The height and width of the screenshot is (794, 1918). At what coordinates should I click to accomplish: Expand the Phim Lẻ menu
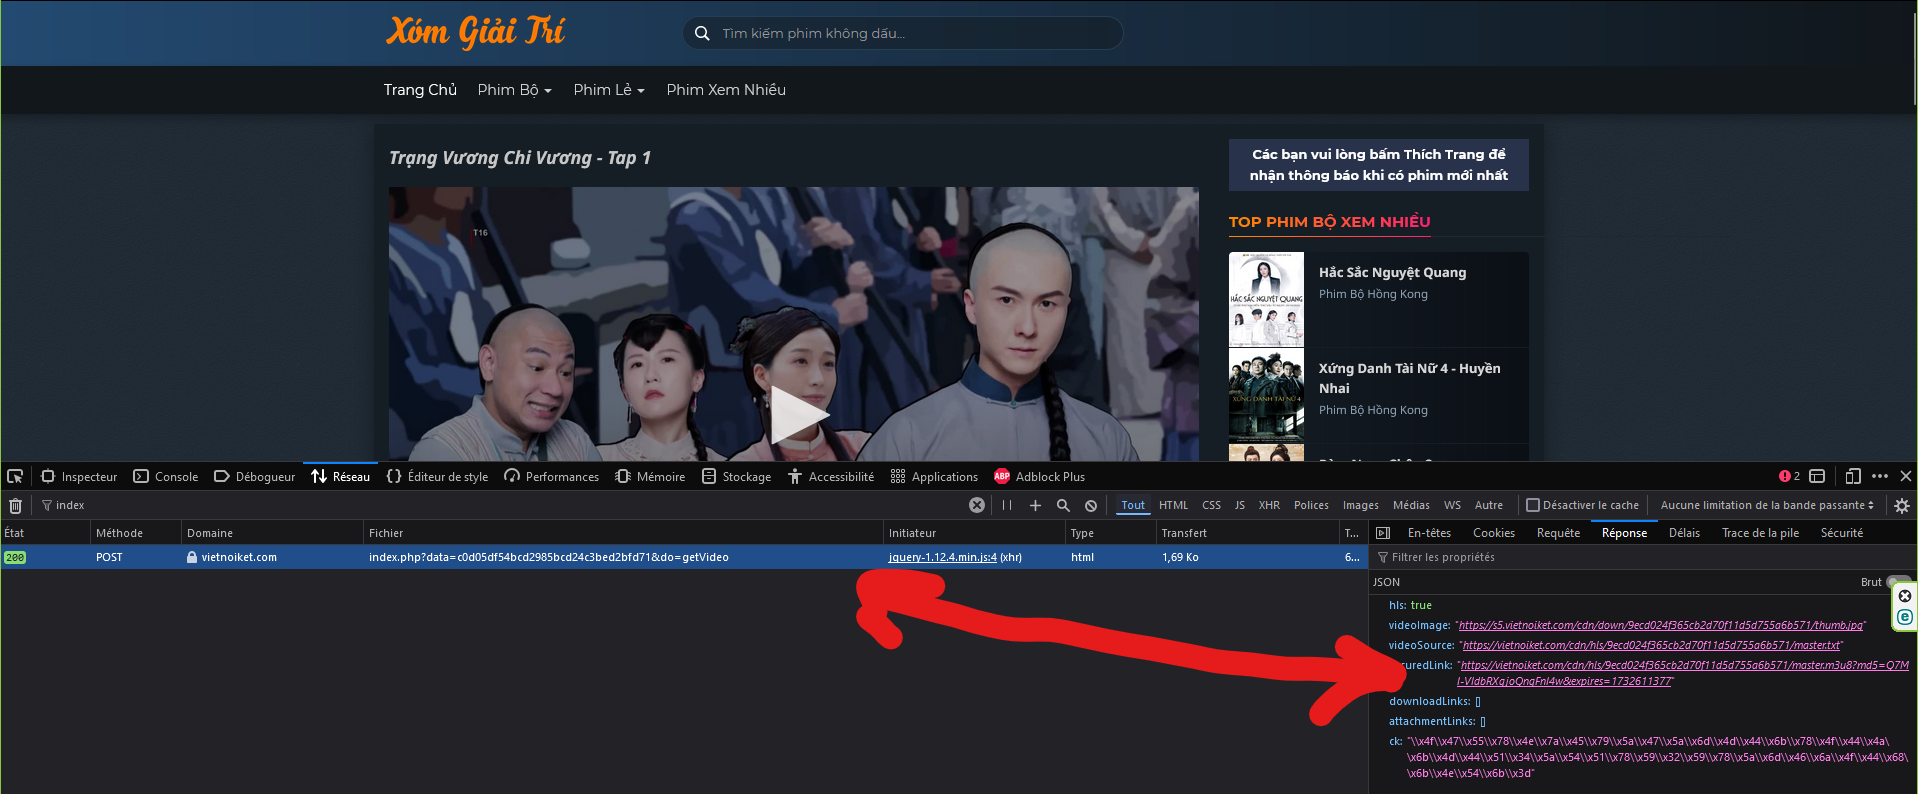tap(609, 90)
